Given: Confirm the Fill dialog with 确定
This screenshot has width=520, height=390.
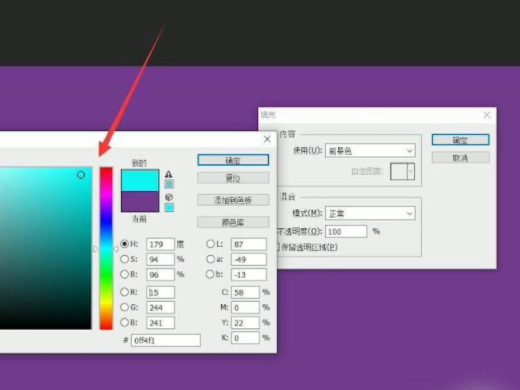Looking at the screenshot, I should (460, 140).
